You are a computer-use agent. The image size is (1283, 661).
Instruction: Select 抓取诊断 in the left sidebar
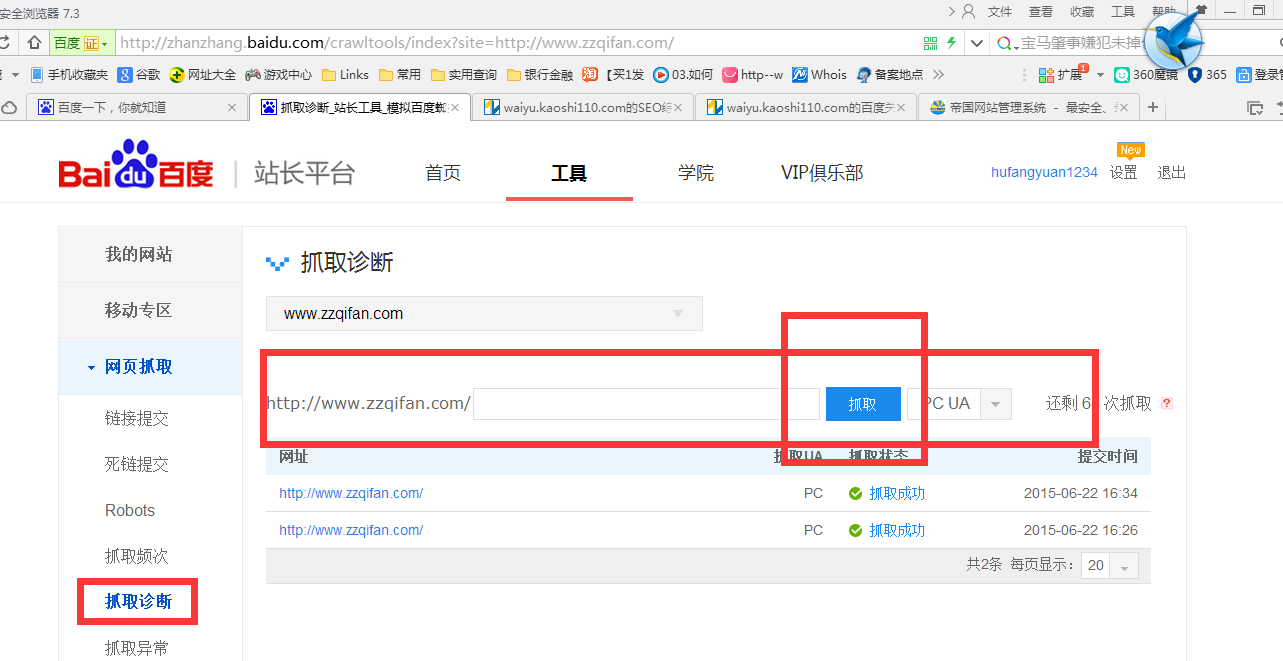[x=137, y=601]
